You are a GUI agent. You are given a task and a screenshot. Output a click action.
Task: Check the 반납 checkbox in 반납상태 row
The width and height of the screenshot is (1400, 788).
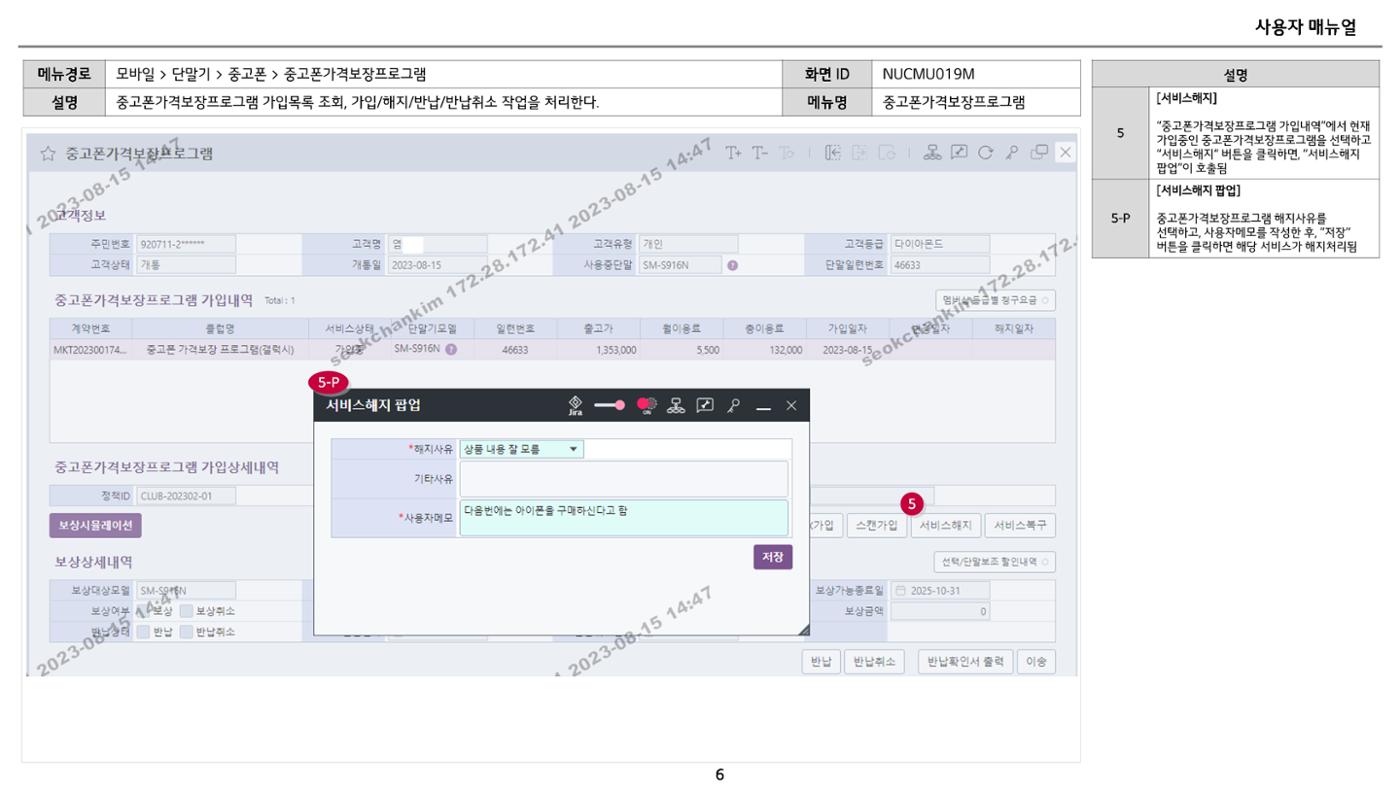point(142,631)
